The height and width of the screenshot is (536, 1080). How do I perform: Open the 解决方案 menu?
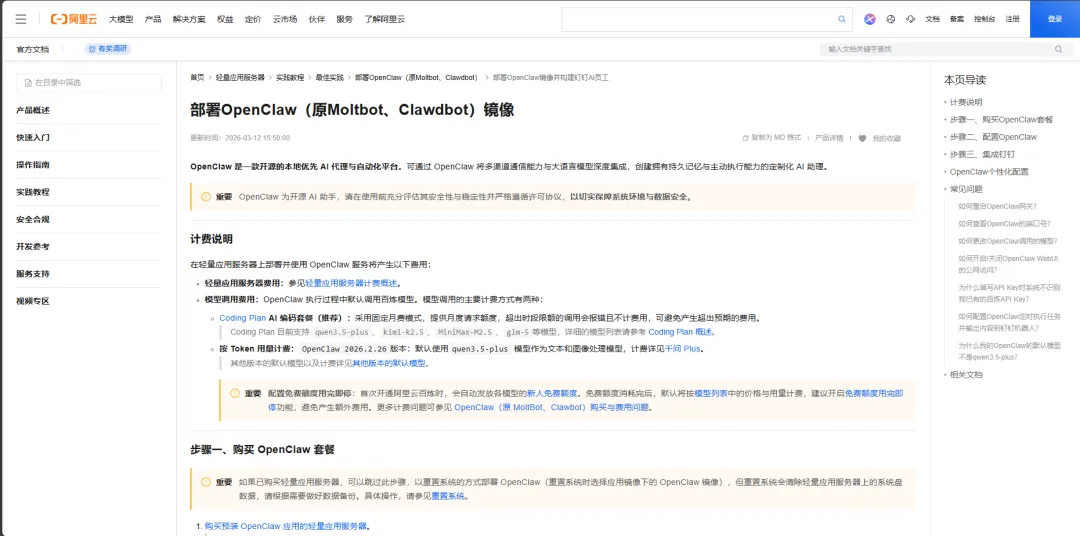(189, 19)
